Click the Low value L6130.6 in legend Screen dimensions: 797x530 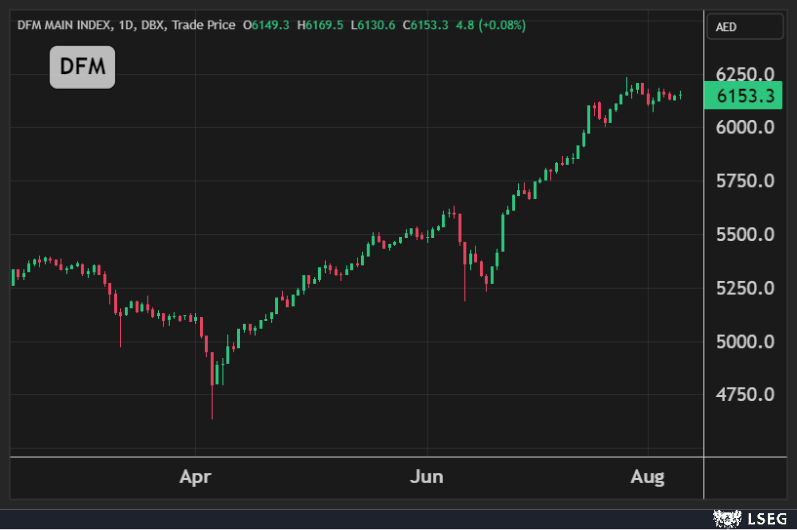374,25
